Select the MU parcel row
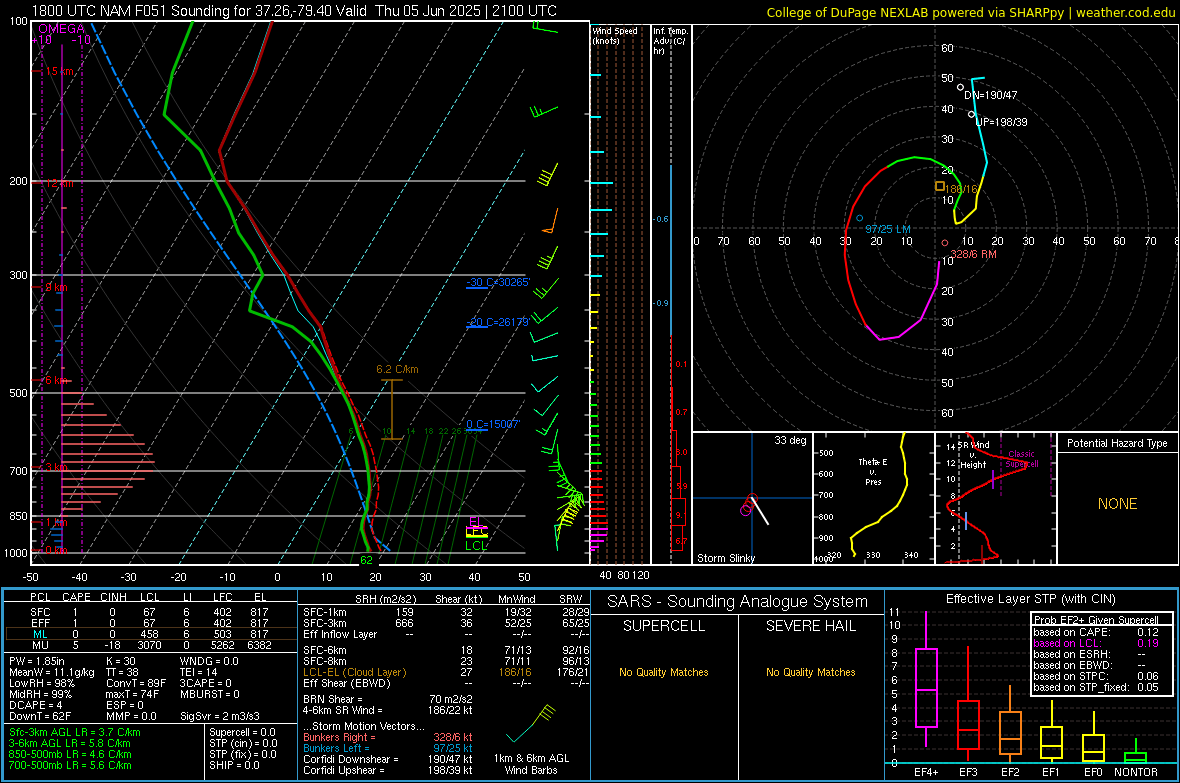Viewport: 1180px width, 783px height. pyautogui.click(x=149, y=645)
